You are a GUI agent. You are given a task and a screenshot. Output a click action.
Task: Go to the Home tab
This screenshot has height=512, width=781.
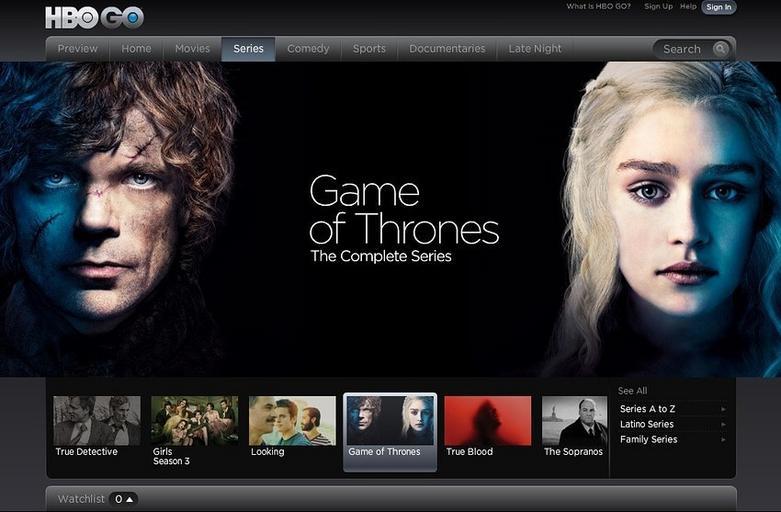136,49
